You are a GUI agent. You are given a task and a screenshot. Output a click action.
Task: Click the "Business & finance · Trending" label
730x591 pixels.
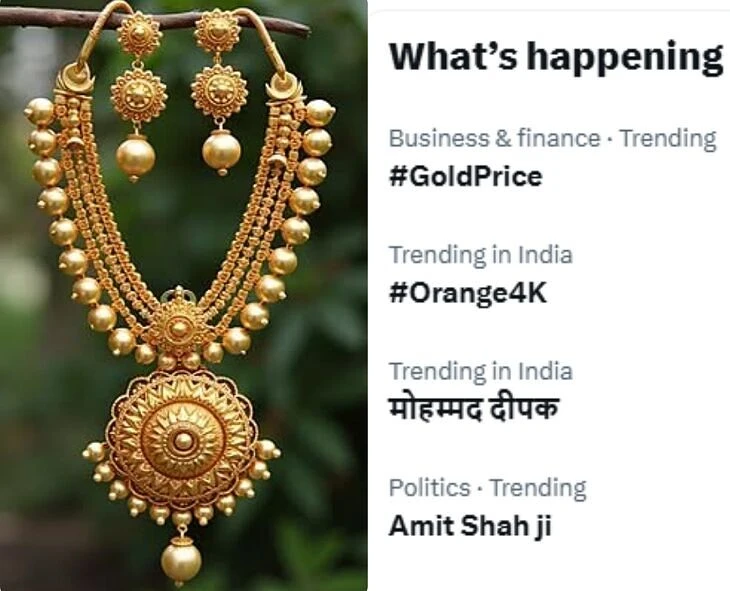point(552,138)
